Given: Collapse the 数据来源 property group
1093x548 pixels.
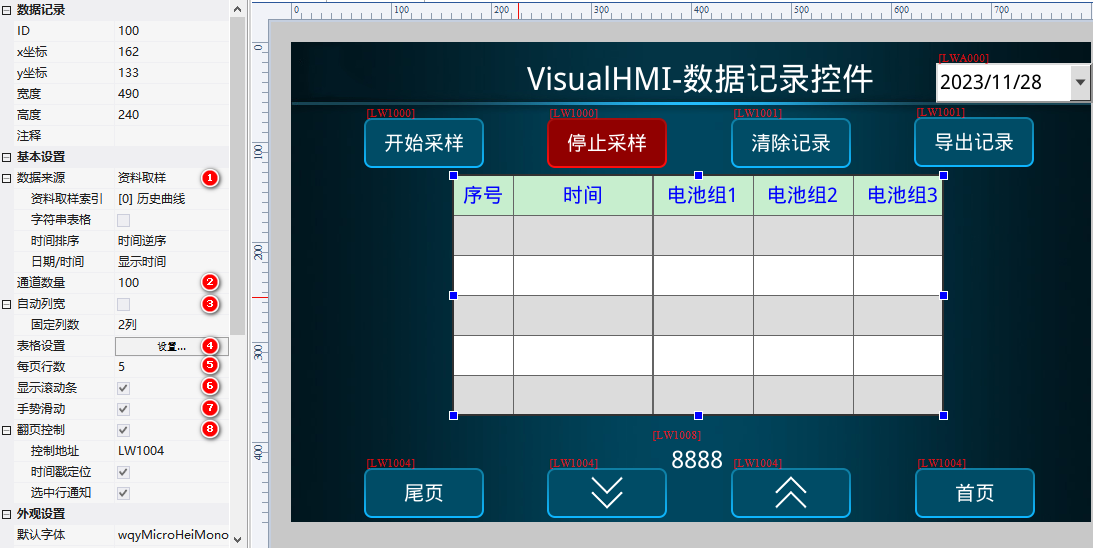Looking at the screenshot, I should tap(7, 178).
